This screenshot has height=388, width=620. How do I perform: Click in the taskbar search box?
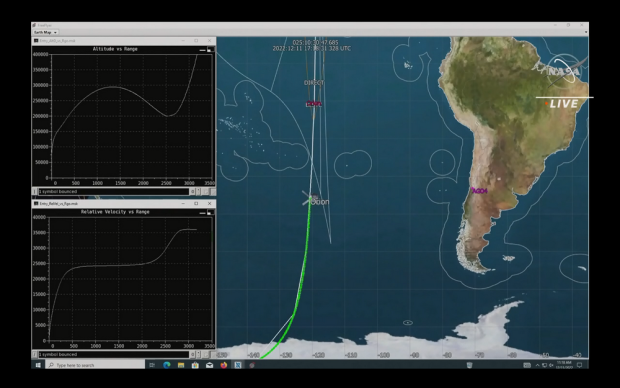95,365
